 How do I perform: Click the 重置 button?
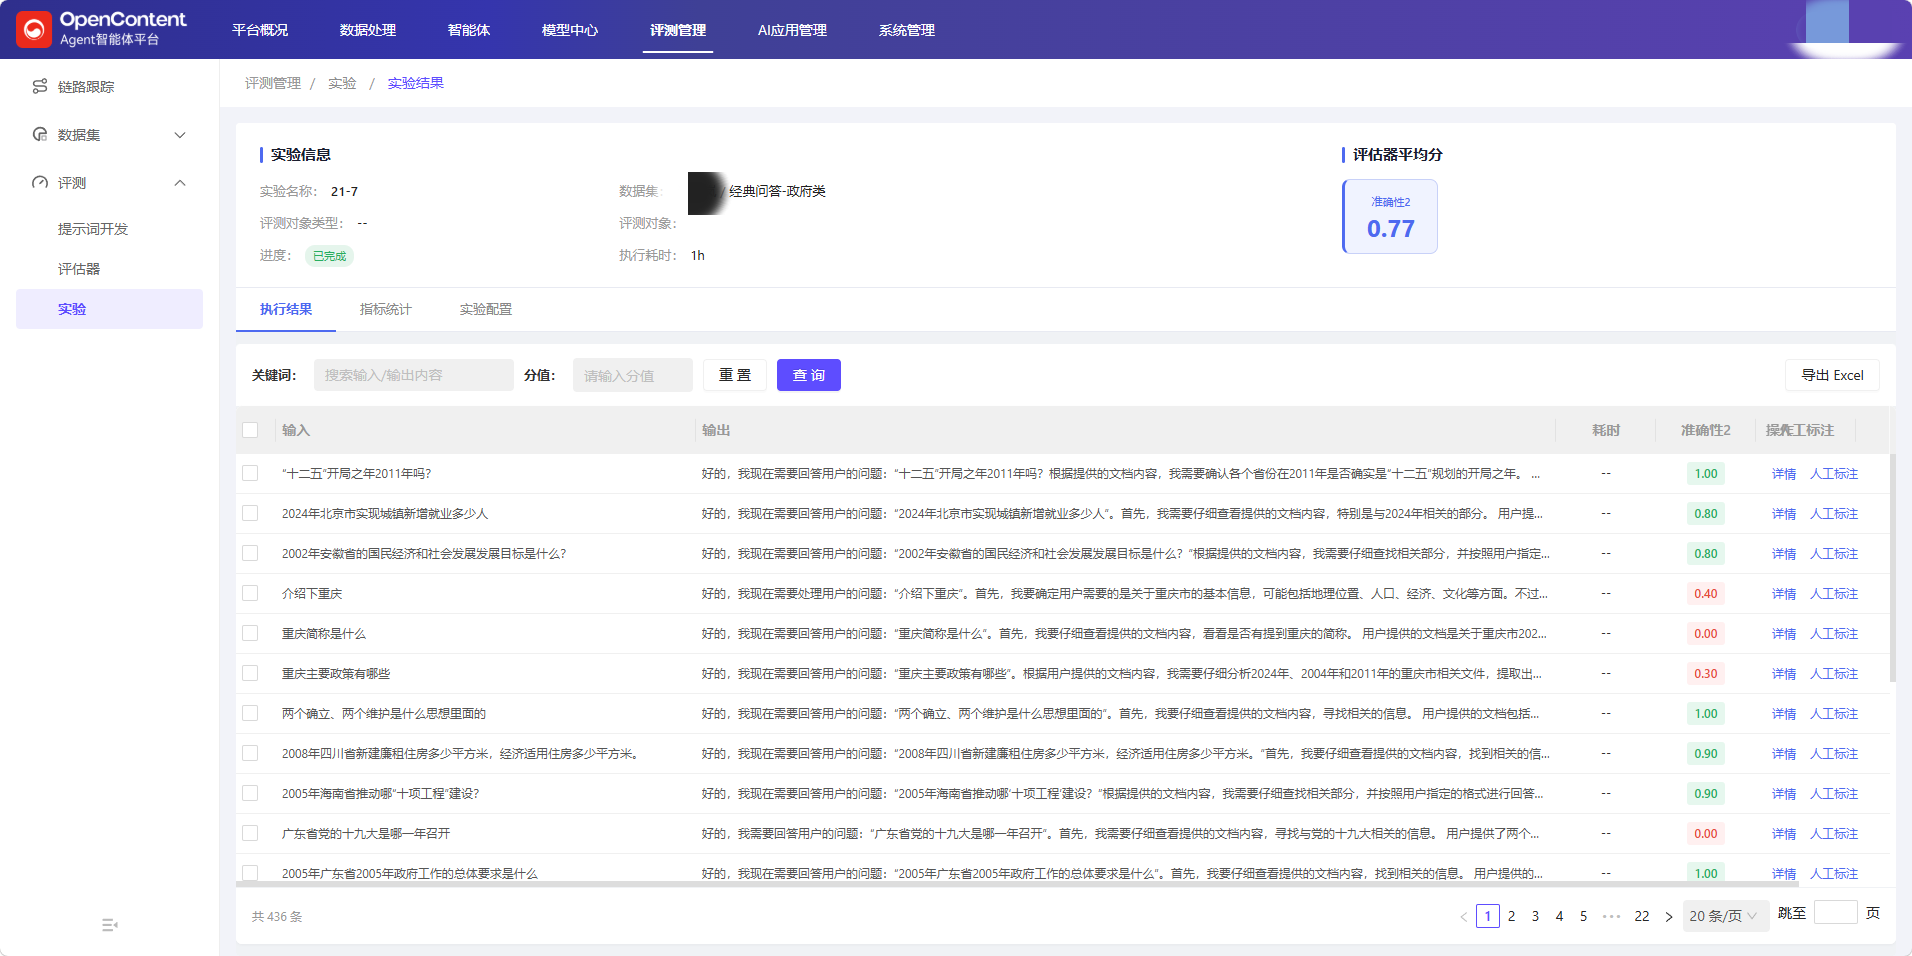pos(735,375)
